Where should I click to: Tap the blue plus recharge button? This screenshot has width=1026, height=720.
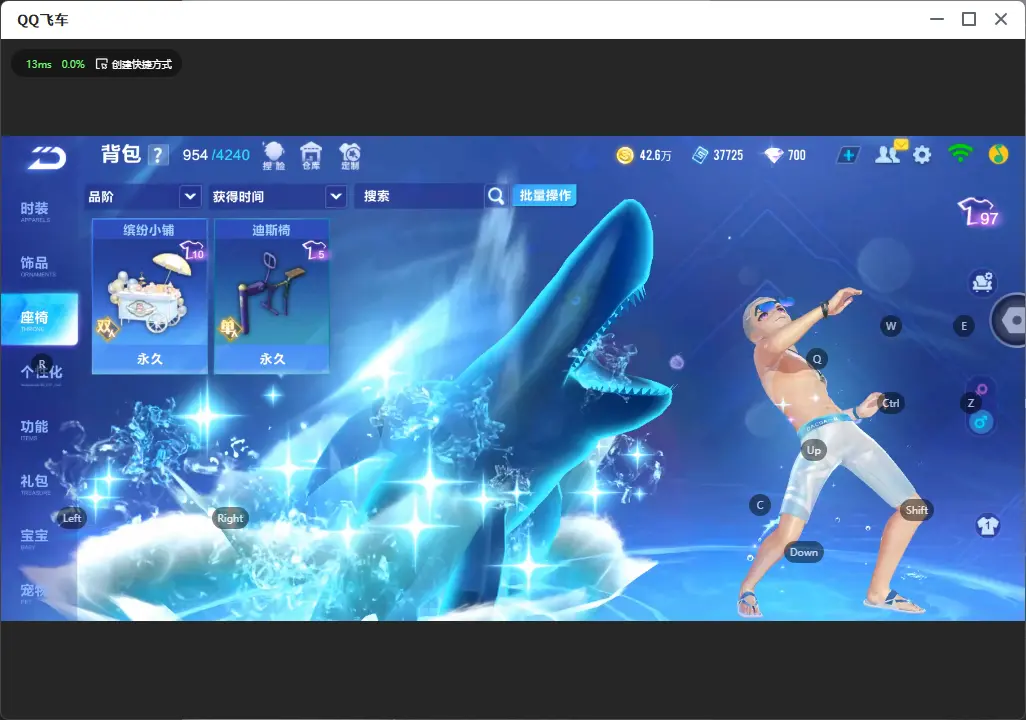(x=848, y=155)
